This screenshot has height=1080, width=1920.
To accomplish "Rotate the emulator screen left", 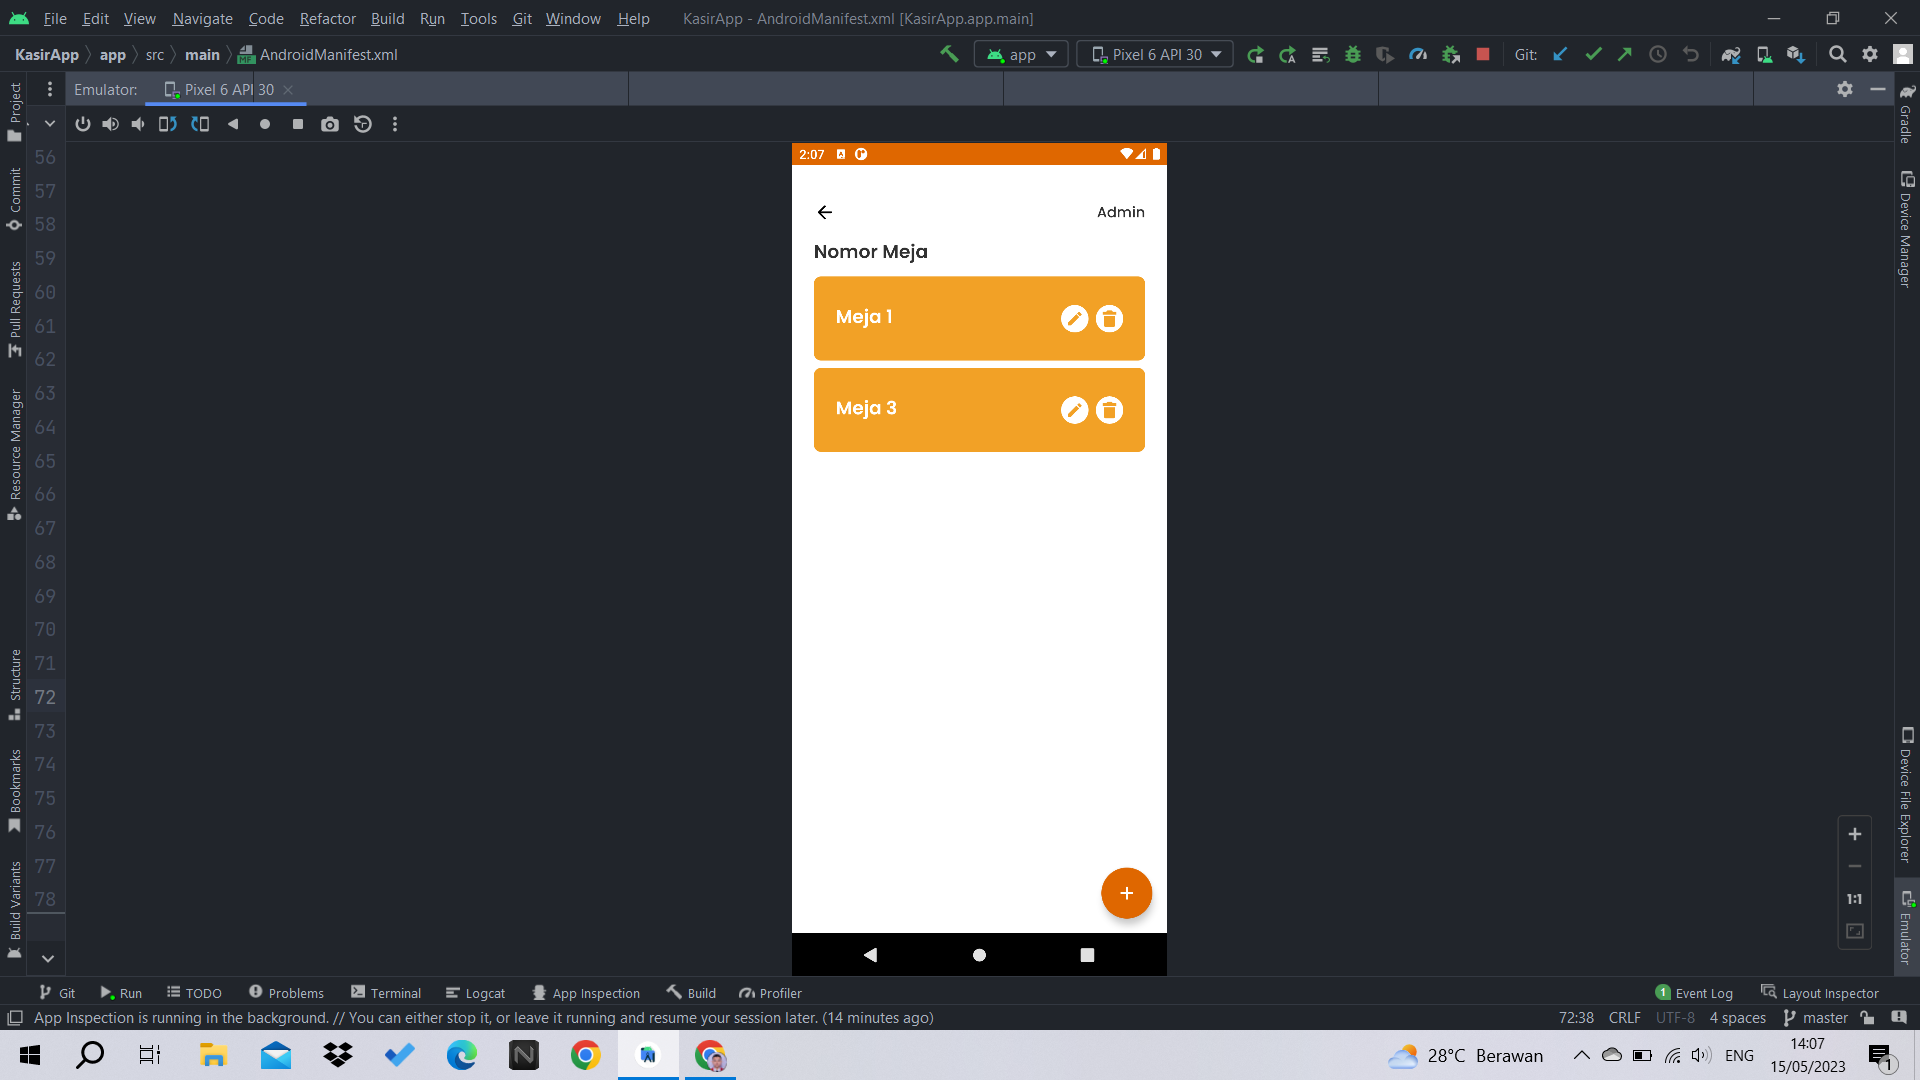I will tap(166, 124).
